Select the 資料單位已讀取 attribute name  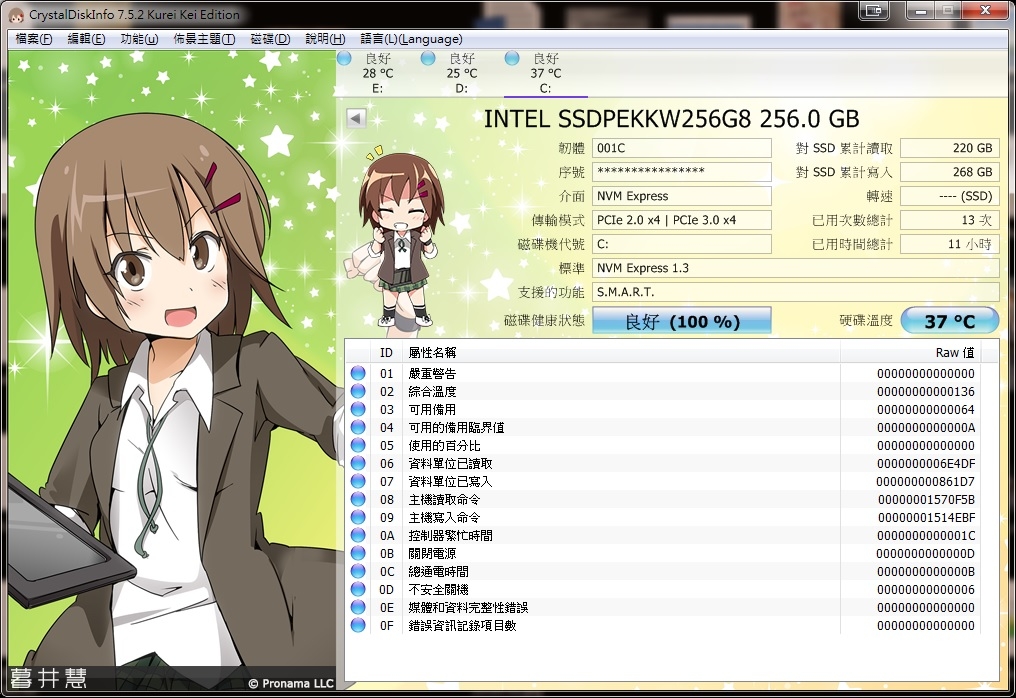450,463
